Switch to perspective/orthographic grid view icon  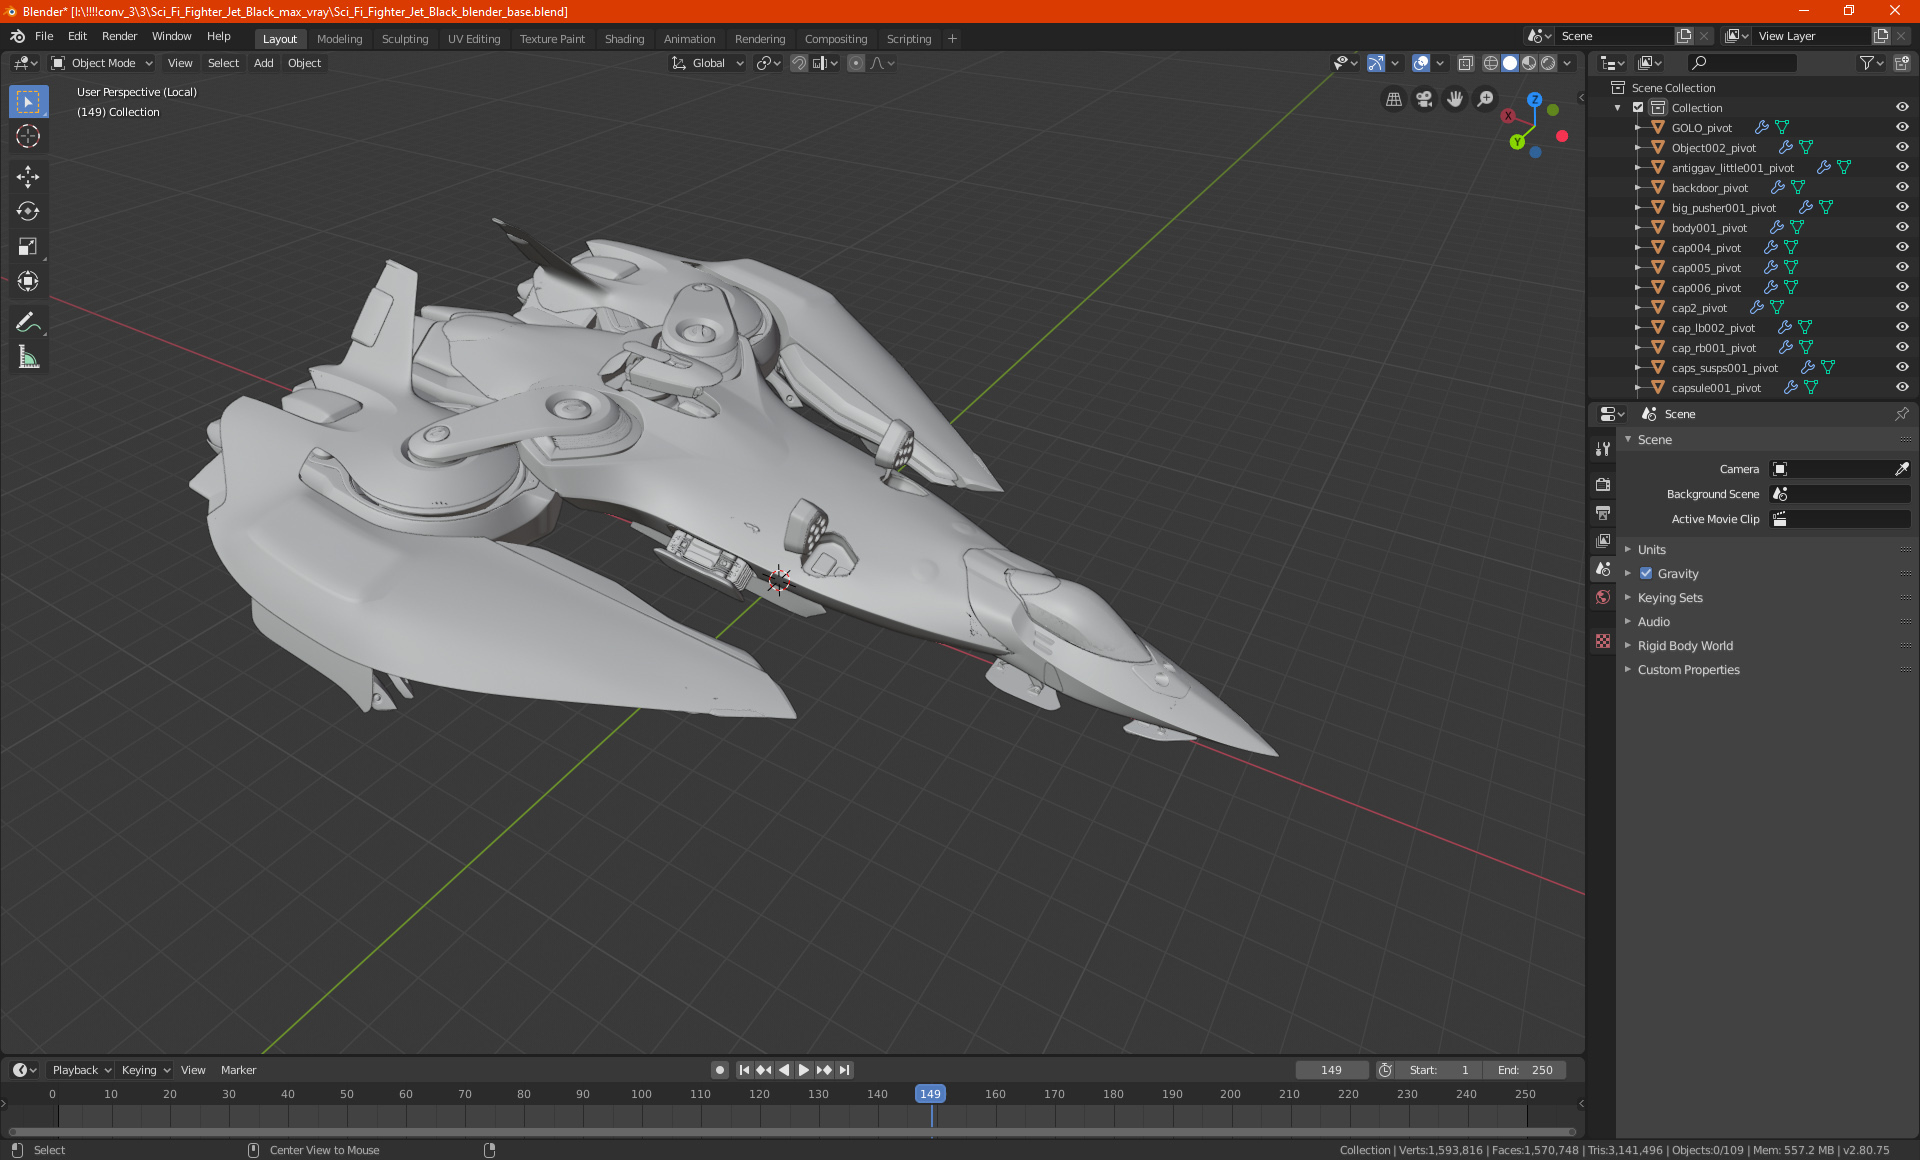pyautogui.click(x=1393, y=99)
